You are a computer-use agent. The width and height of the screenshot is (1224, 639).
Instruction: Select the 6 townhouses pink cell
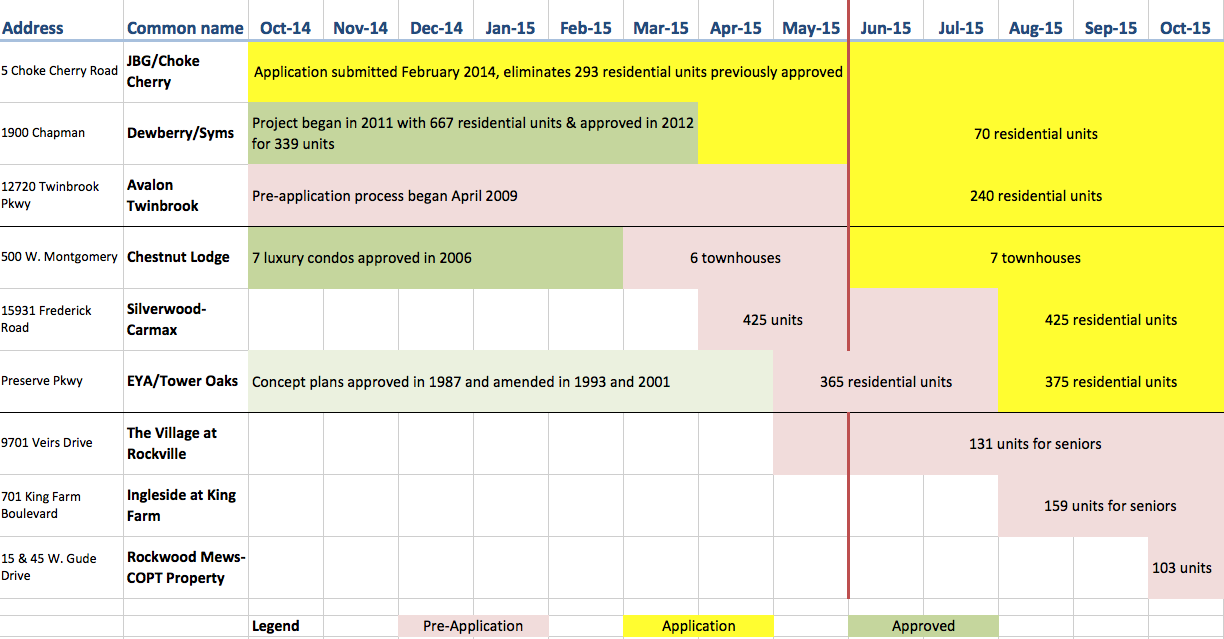click(735, 258)
